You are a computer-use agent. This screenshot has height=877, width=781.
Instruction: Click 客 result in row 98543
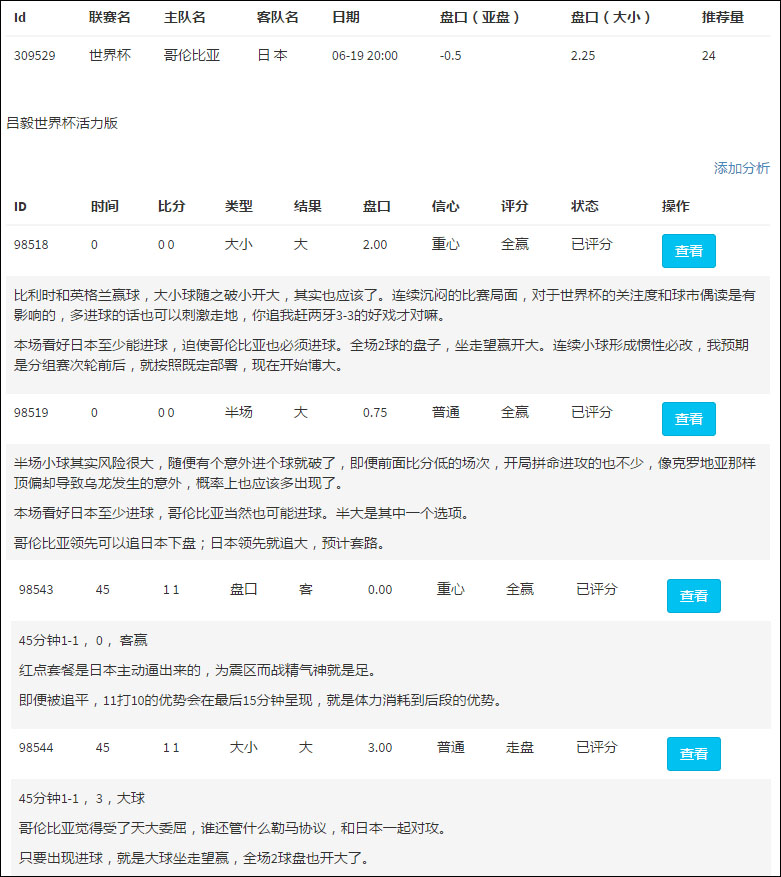coord(305,589)
